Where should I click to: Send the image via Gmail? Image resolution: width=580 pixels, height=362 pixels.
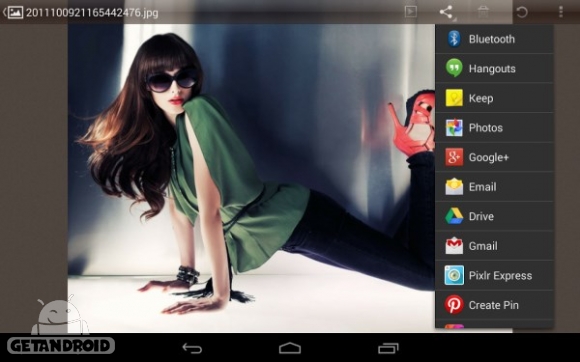pyautogui.click(x=494, y=246)
